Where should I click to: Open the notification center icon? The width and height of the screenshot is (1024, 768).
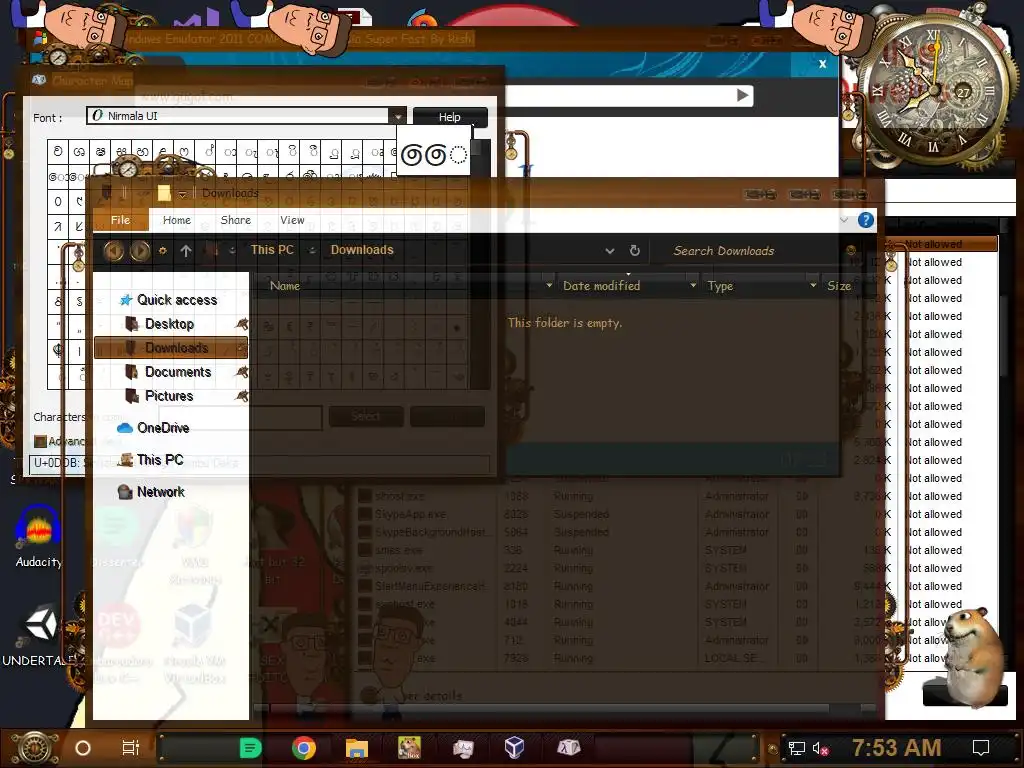click(981, 748)
